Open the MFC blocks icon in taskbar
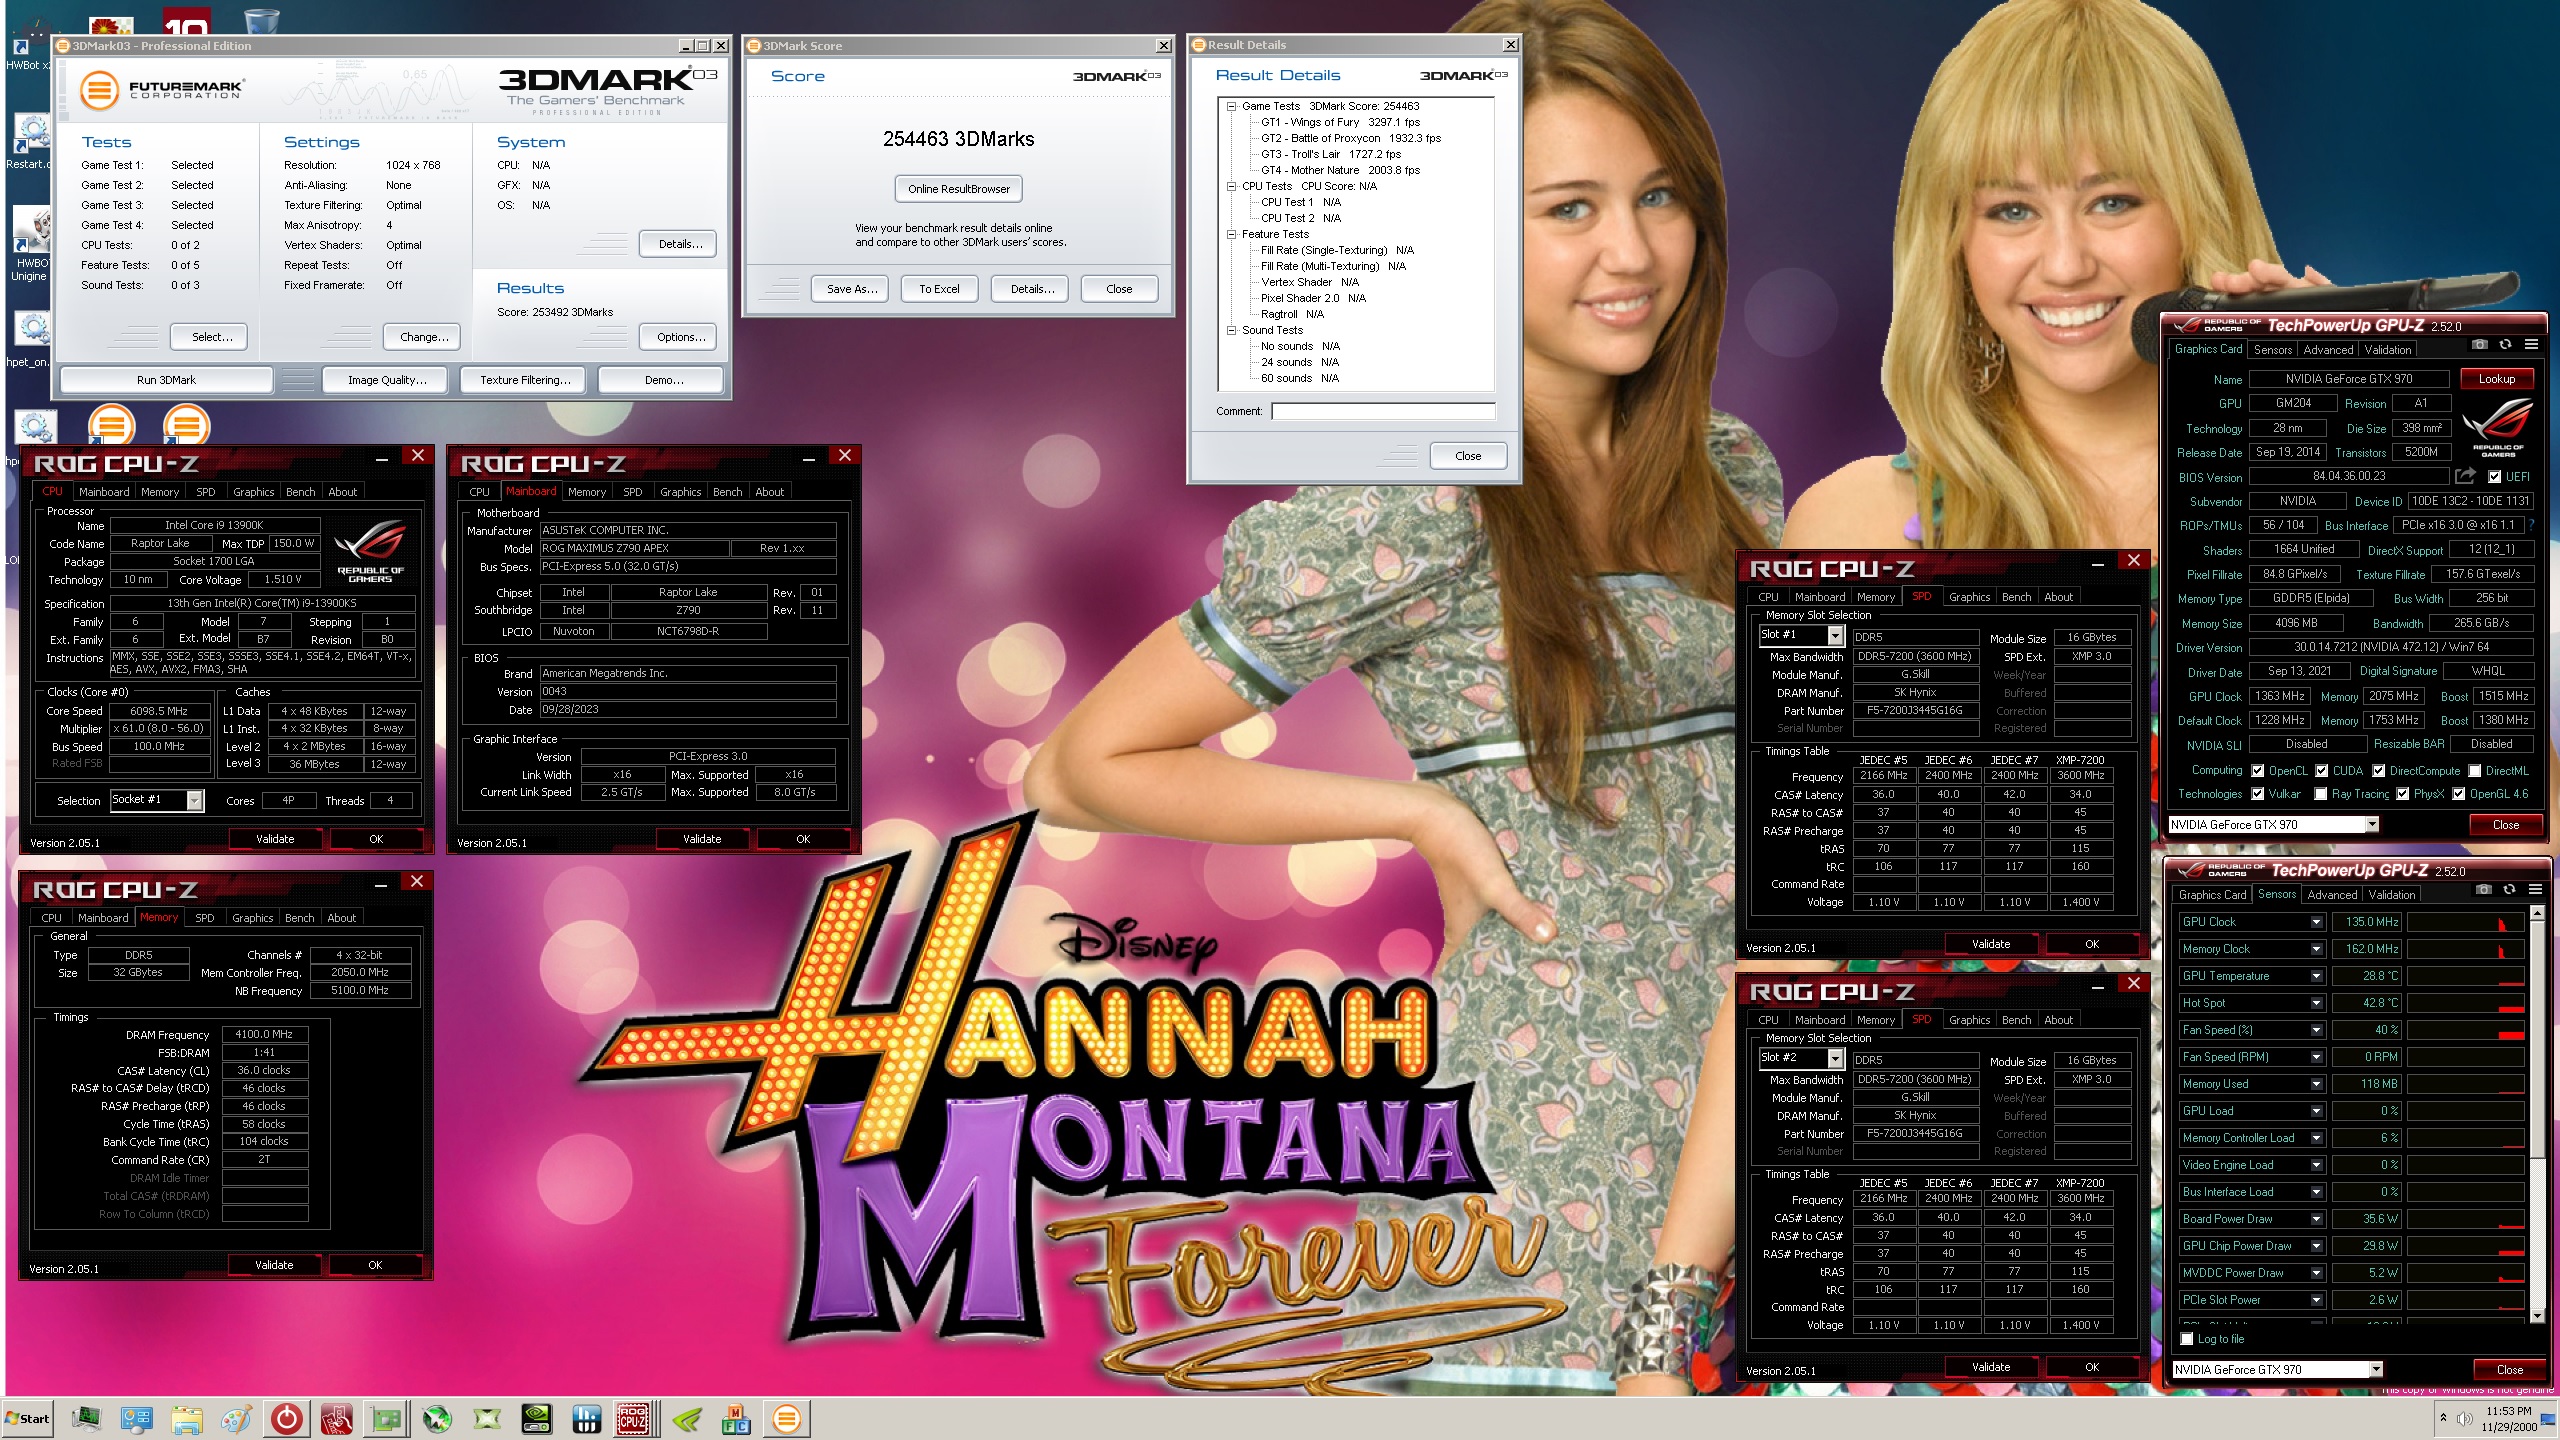Screen dimensions: 2560x1440 tap(736, 1418)
